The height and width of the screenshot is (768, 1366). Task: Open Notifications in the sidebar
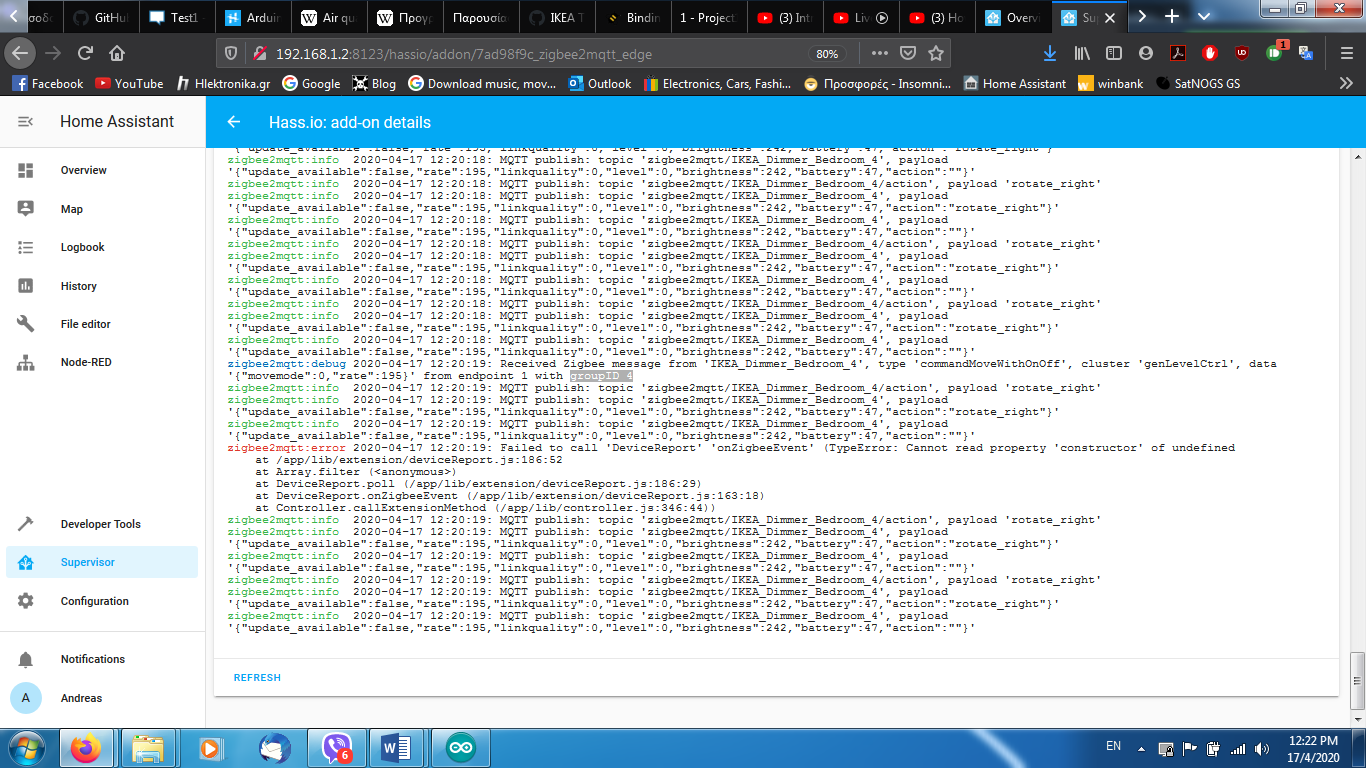point(93,659)
